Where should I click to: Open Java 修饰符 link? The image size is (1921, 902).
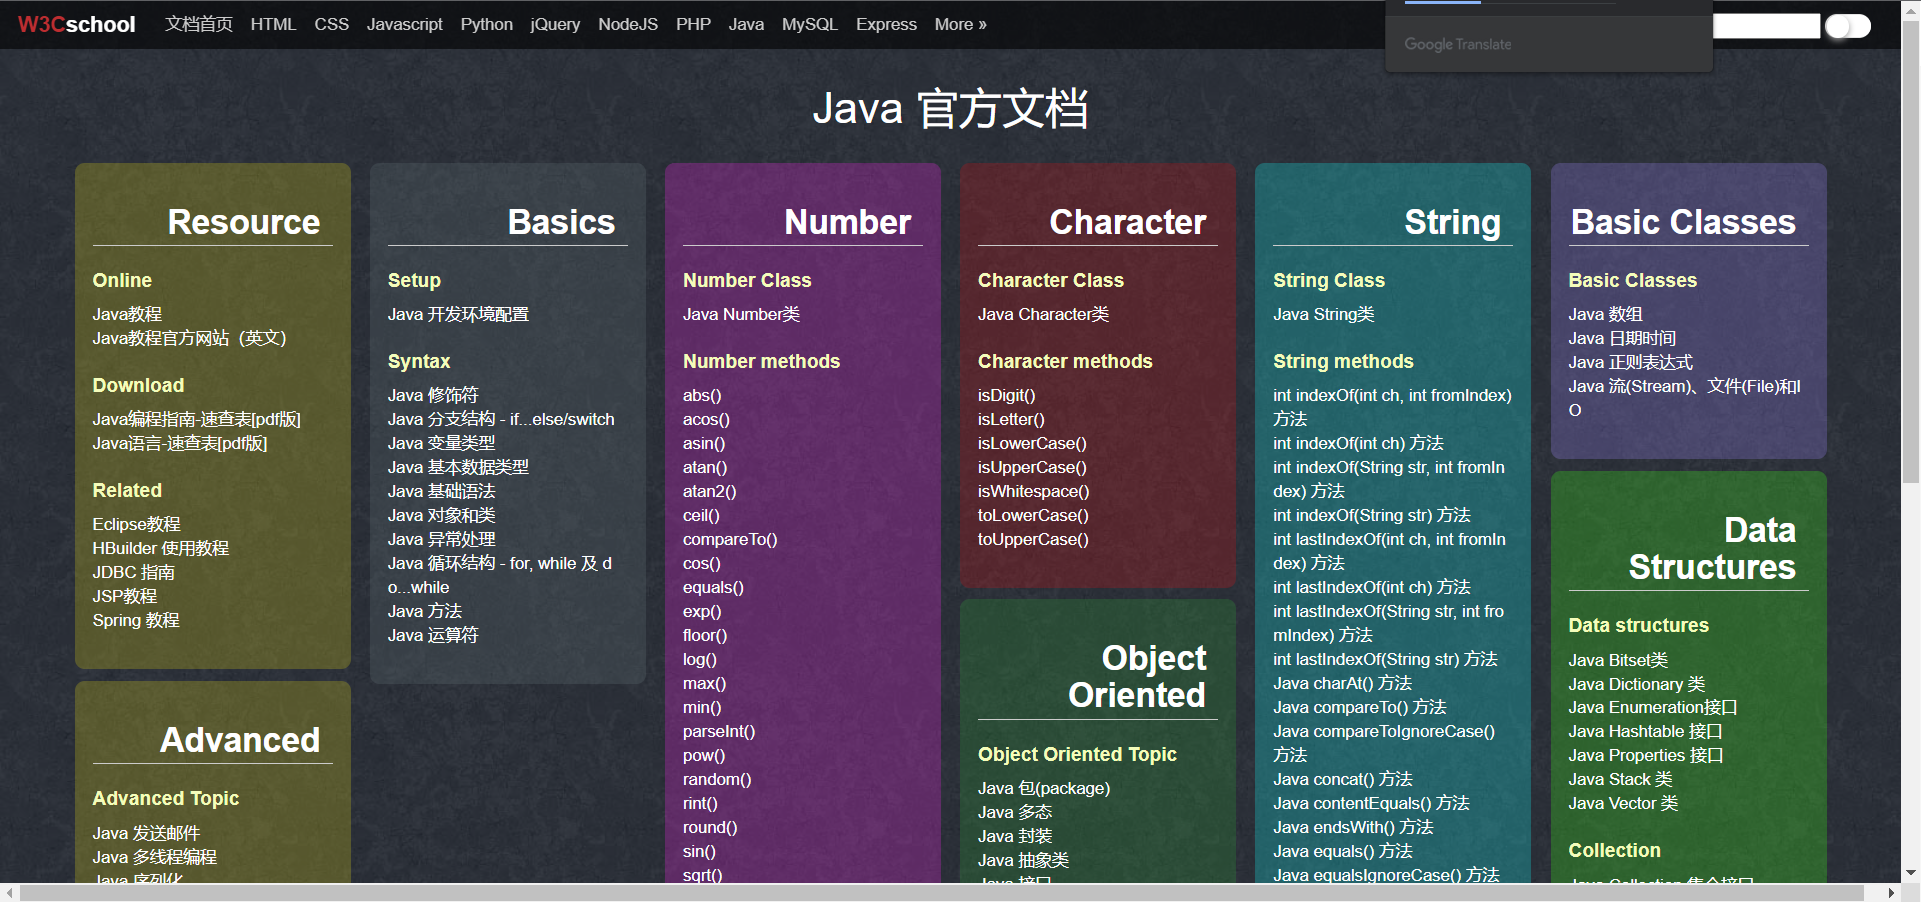coord(433,395)
